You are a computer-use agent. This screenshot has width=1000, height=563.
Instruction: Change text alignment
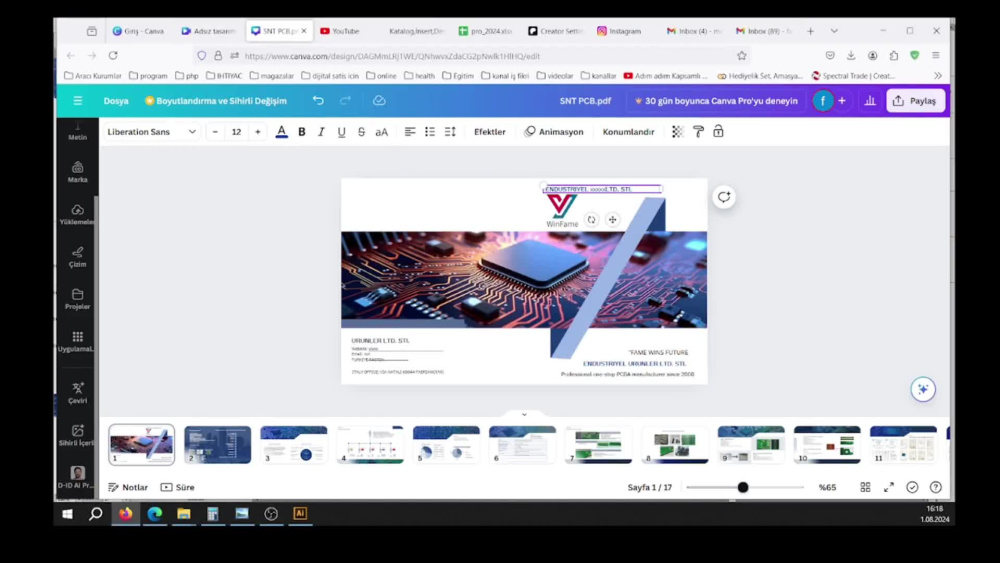tap(410, 132)
